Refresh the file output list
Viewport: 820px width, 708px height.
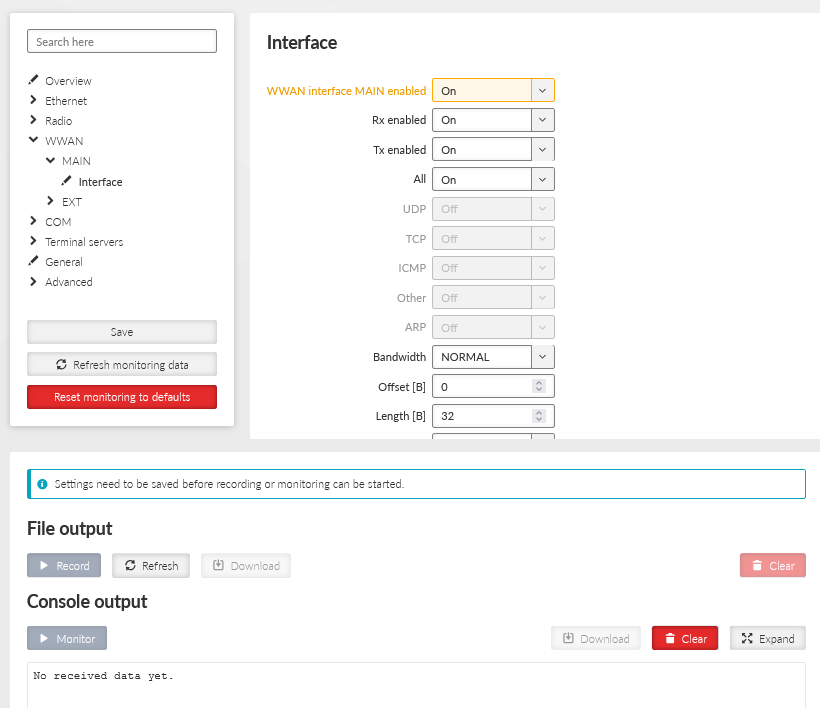tap(150, 566)
